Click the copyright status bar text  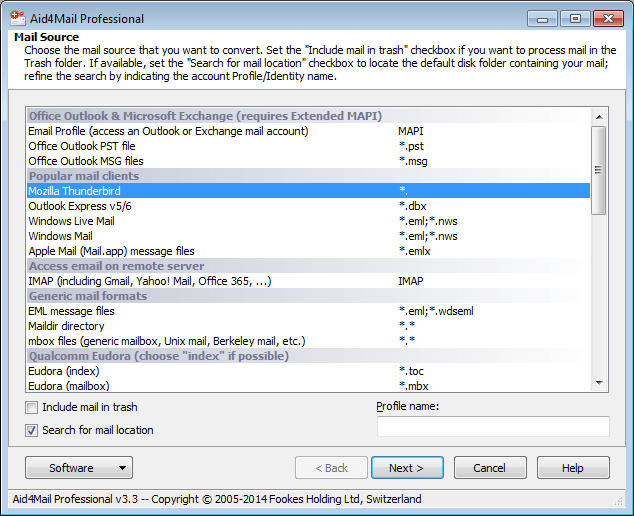pos(217,499)
